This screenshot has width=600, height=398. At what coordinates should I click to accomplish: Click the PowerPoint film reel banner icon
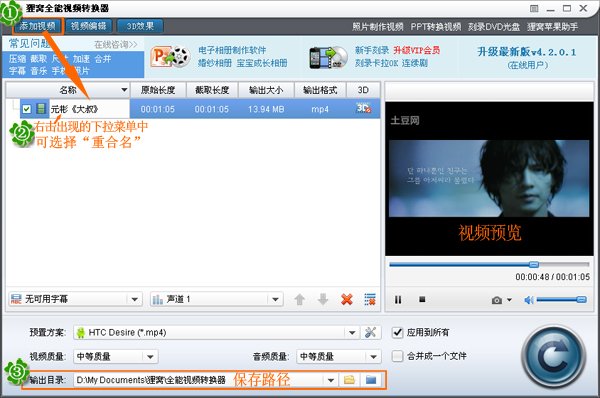pyautogui.click(x=170, y=57)
